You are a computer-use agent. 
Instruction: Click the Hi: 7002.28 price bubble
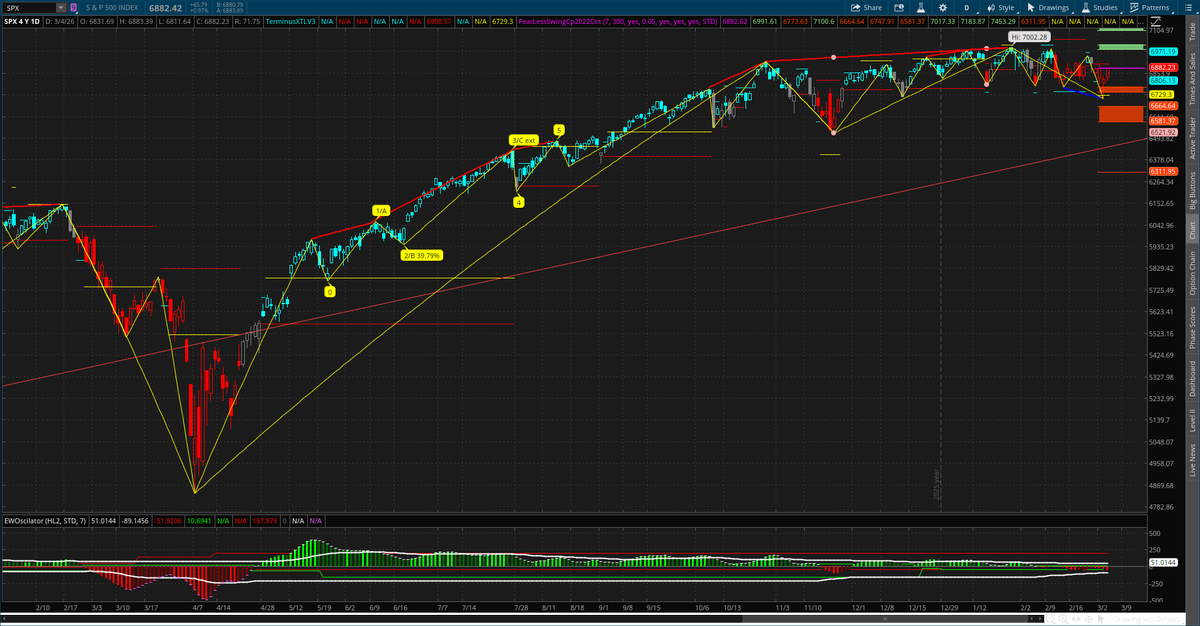1028,37
